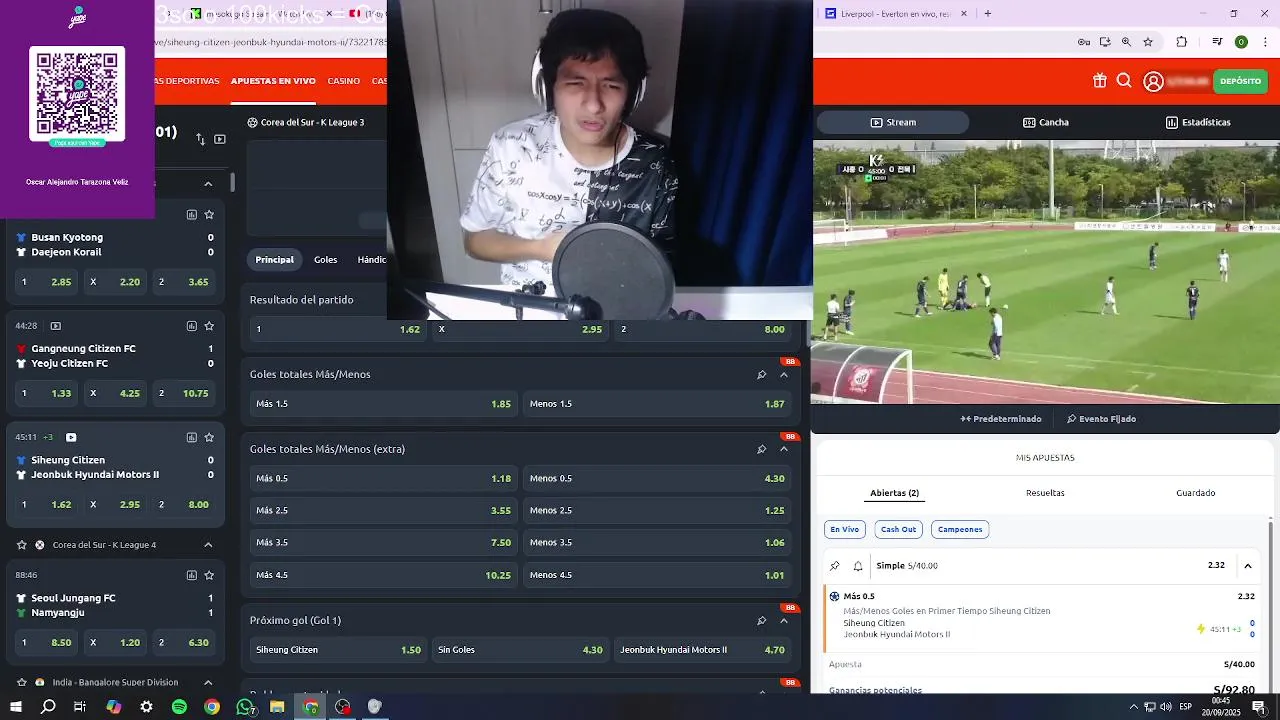Open Chrome extensions puzzle icon
The height and width of the screenshot is (720, 1280).
point(1181,42)
